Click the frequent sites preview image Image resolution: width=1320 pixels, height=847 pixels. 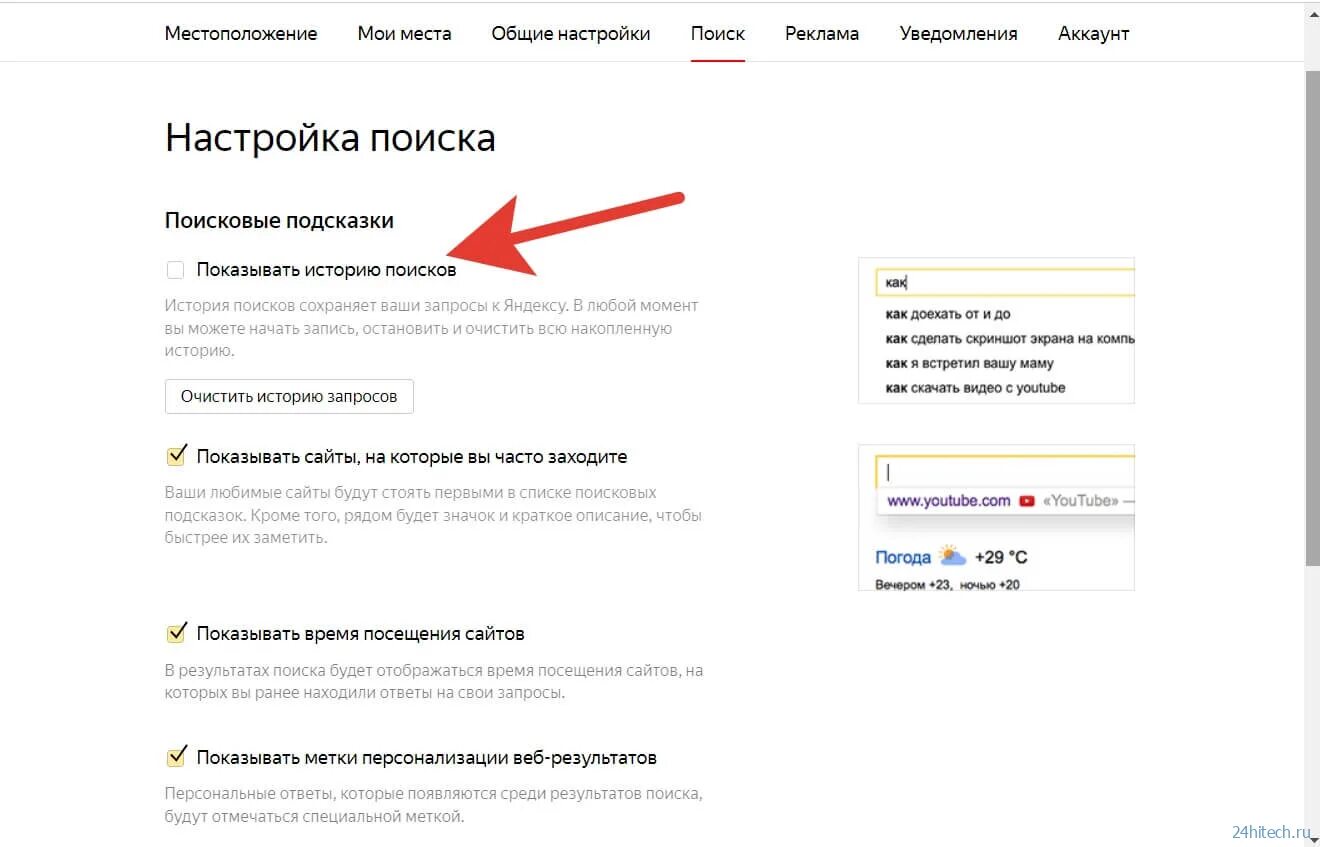point(996,517)
